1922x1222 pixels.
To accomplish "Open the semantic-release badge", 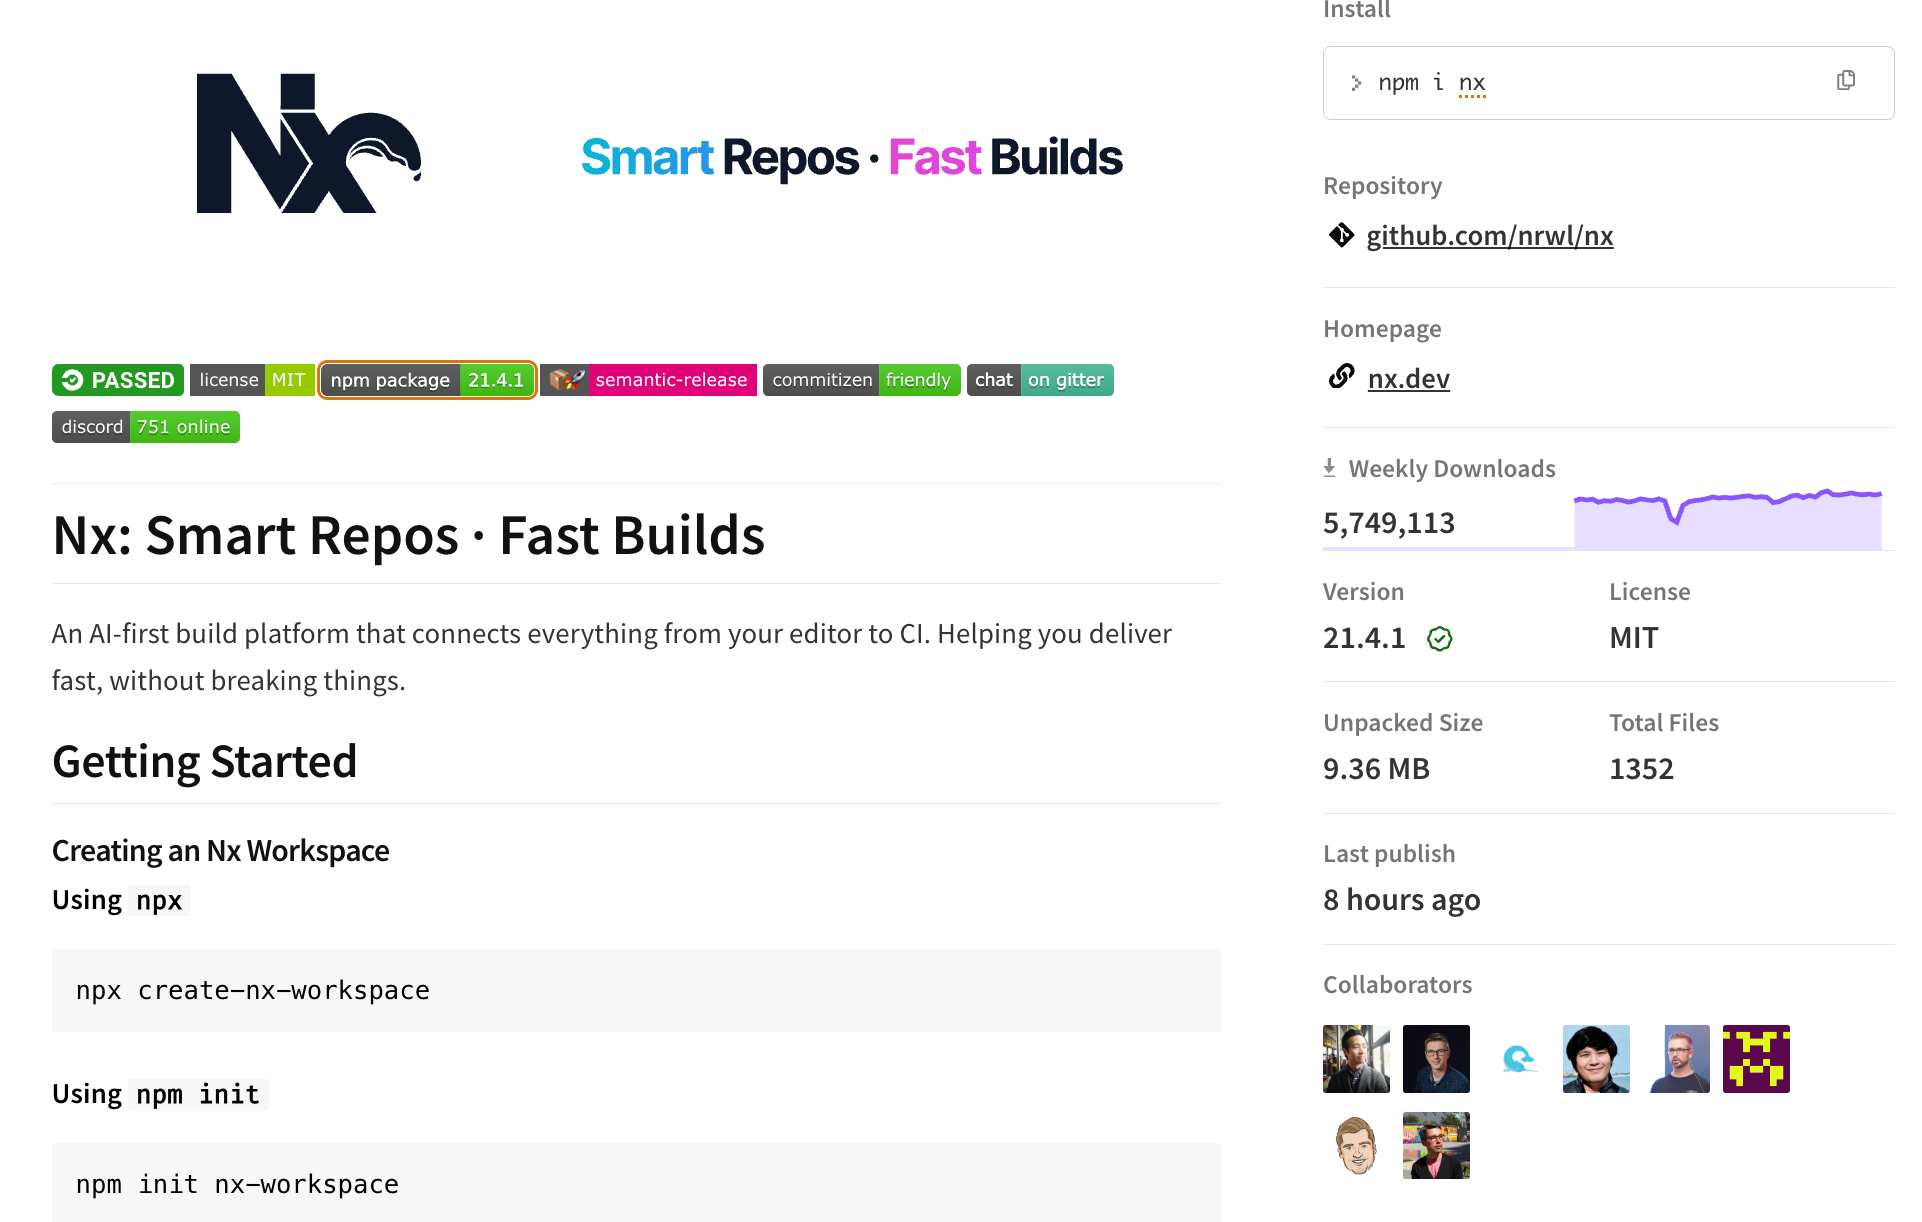I will click(648, 380).
